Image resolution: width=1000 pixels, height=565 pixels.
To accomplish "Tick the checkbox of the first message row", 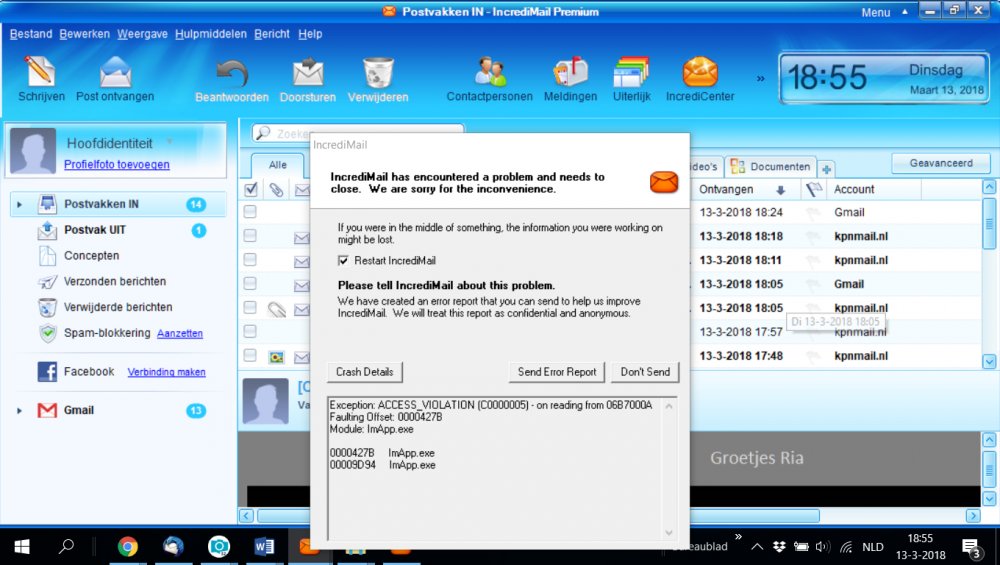I will [x=250, y=212].
